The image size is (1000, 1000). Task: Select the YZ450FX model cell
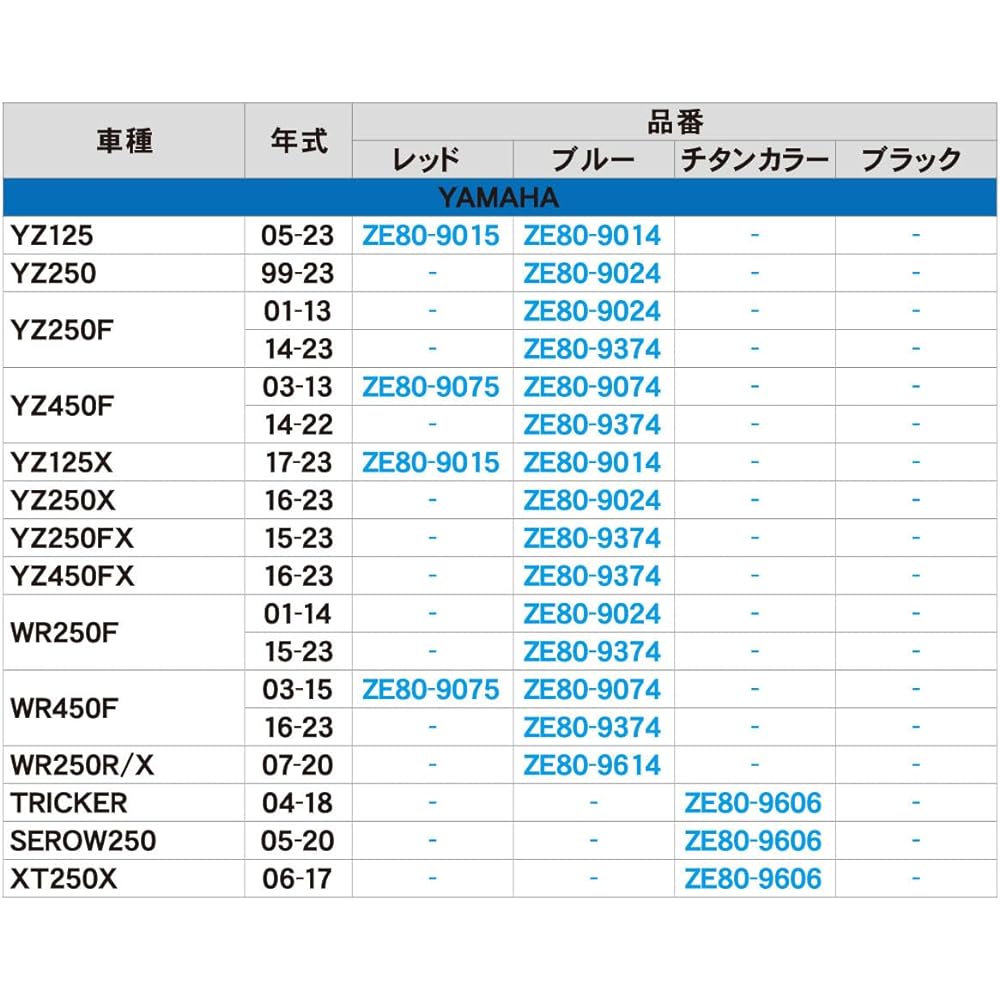[x=124, y=576]
